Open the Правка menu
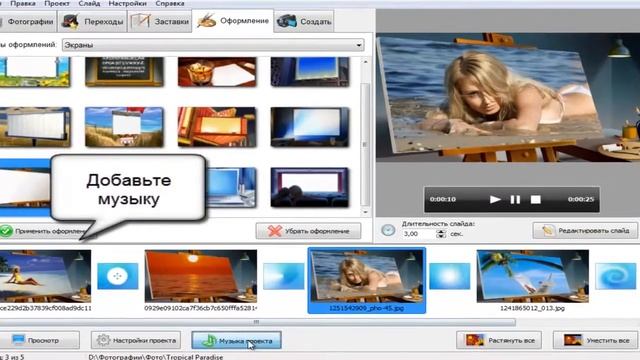The width and height of the screenshot is (640, 360). click(x=22, y=3)
